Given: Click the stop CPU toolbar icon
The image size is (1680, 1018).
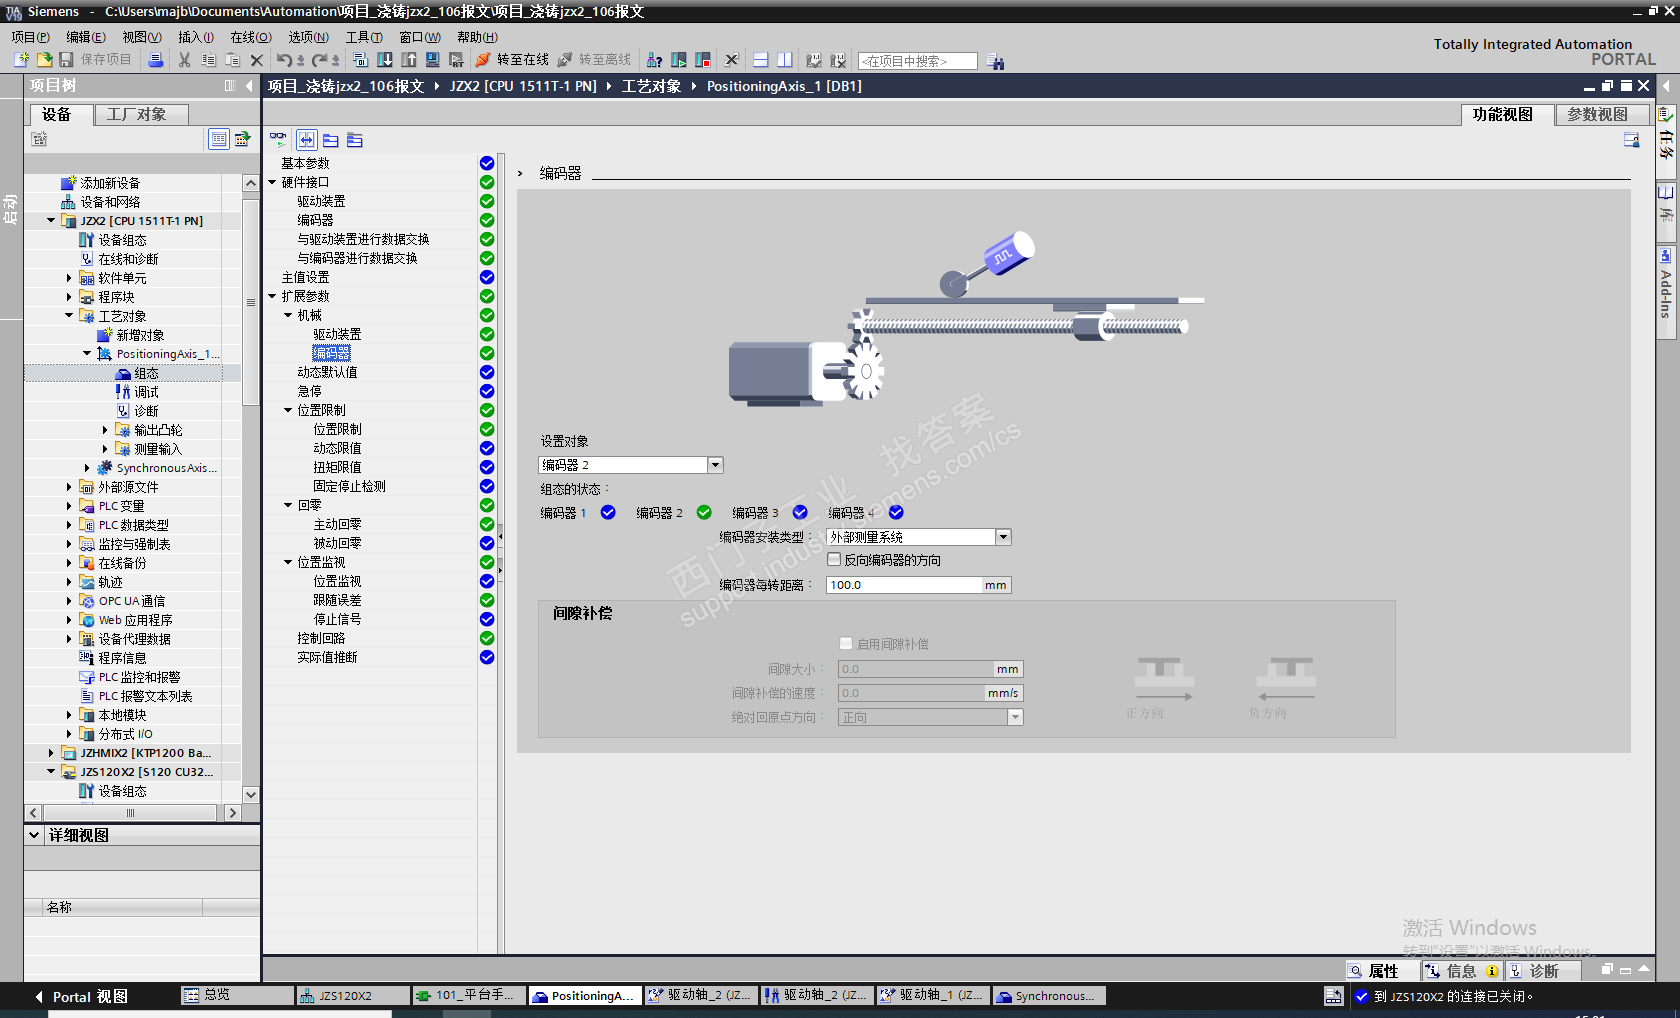Looking at the screenshot, I should click(x=703, y=60).
